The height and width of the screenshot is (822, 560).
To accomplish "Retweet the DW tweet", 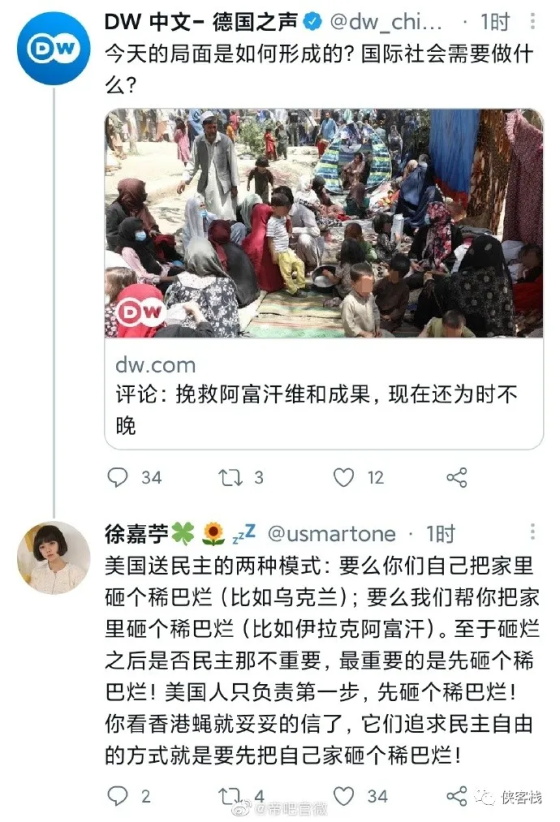I will pos(230,478).
